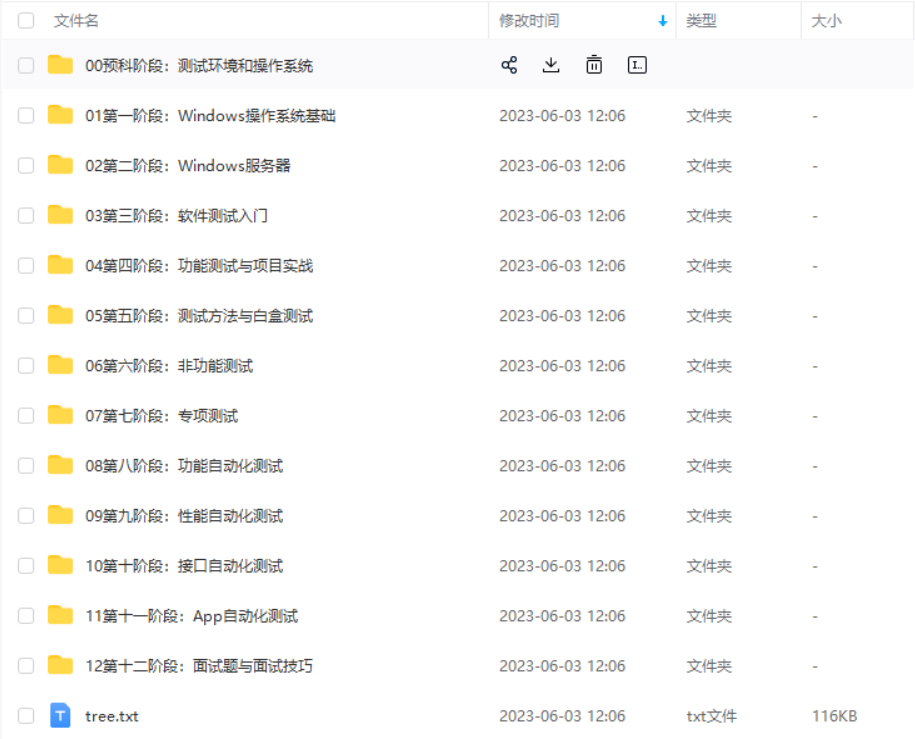
Task: Check the box for 04第四阶段 folder
Action: (x=26, y=266)
